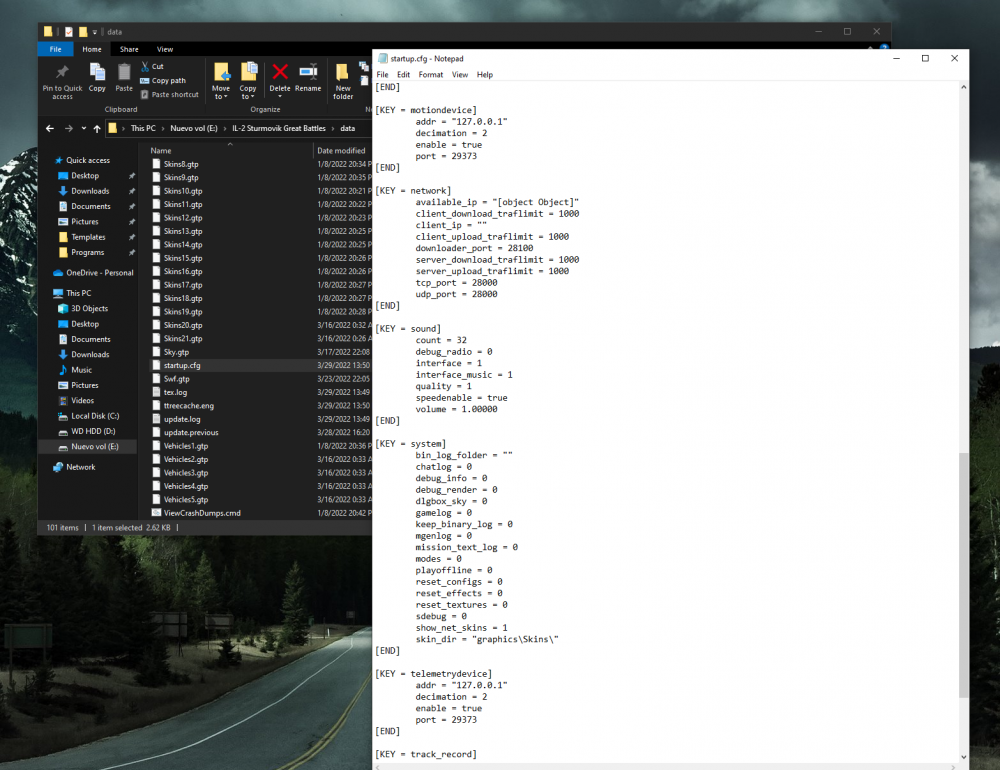Click the Pin to Quick access icon
Screen dimensions: 1000x770
[62, 73]
